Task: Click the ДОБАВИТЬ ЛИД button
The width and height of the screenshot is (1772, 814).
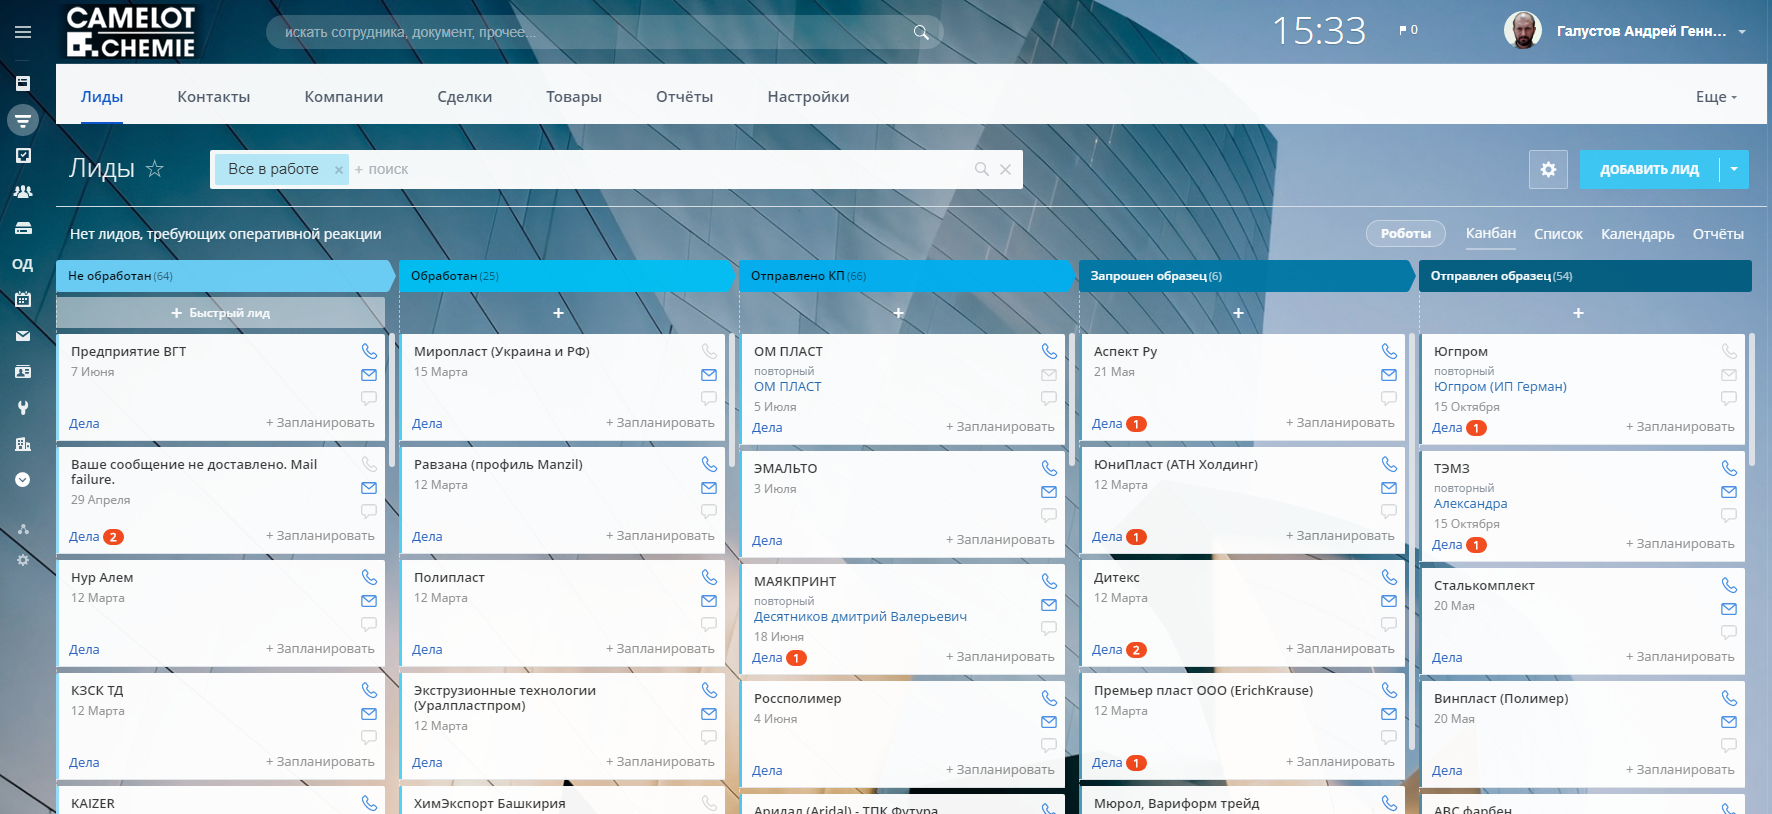Action: click(x=1649, y=169)
